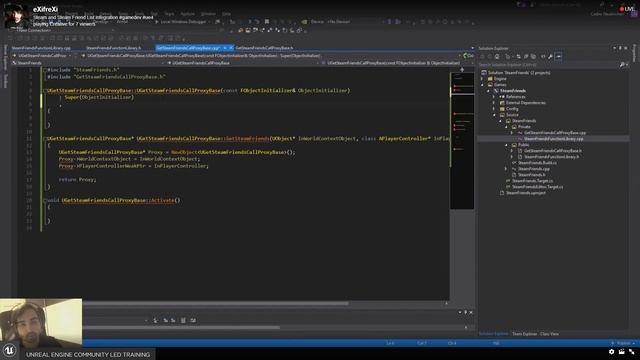Expand the Config folder

(x=494, y=109)
